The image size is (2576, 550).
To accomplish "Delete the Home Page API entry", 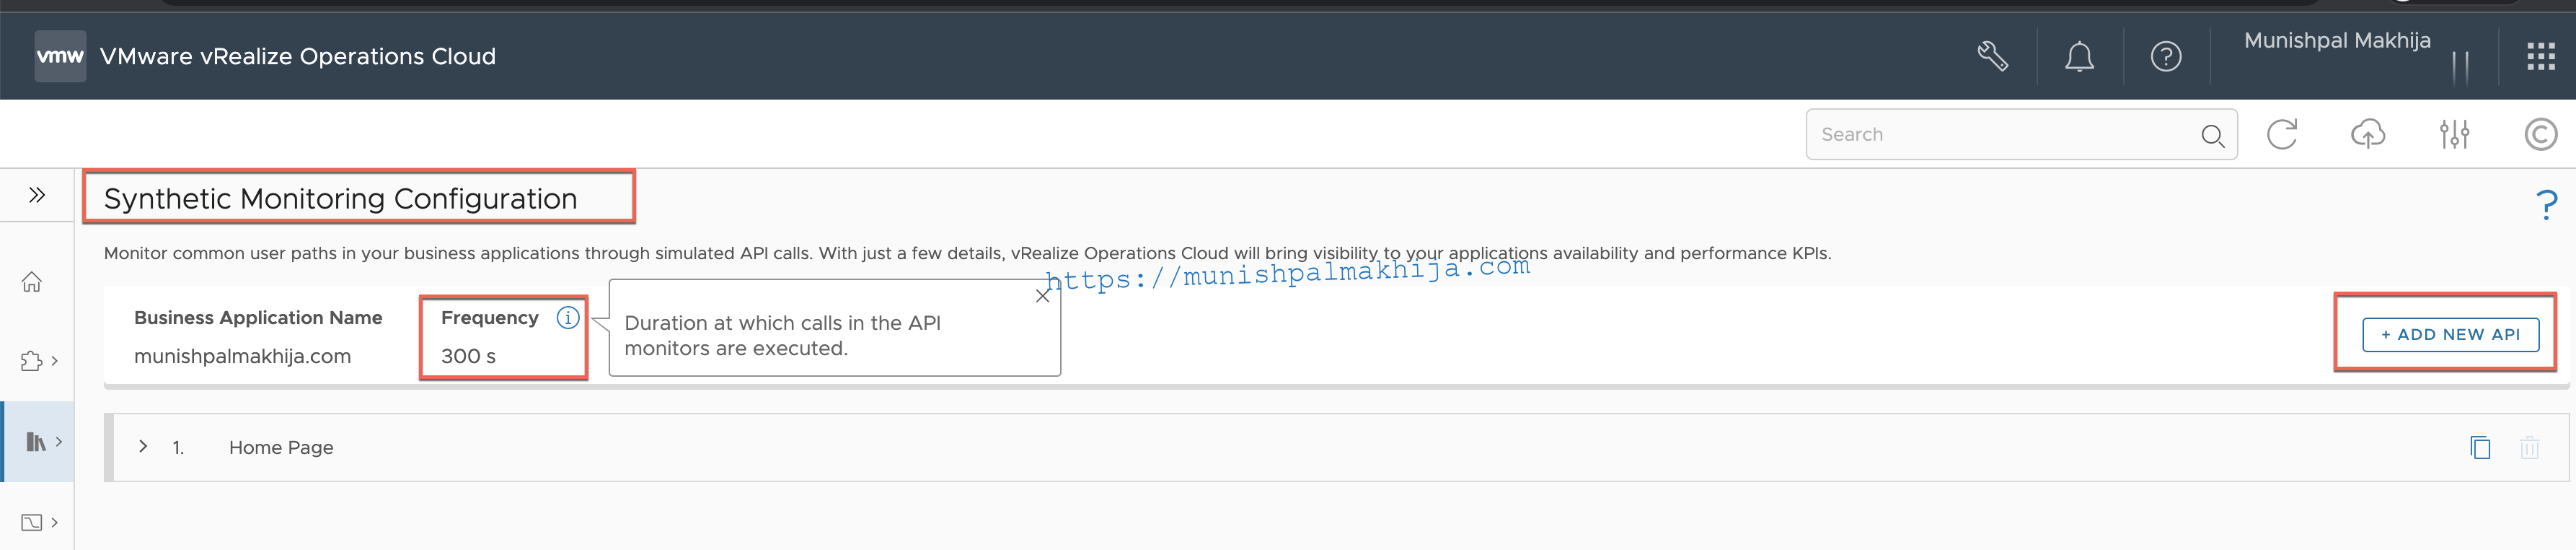I will tap(2529, 447).
